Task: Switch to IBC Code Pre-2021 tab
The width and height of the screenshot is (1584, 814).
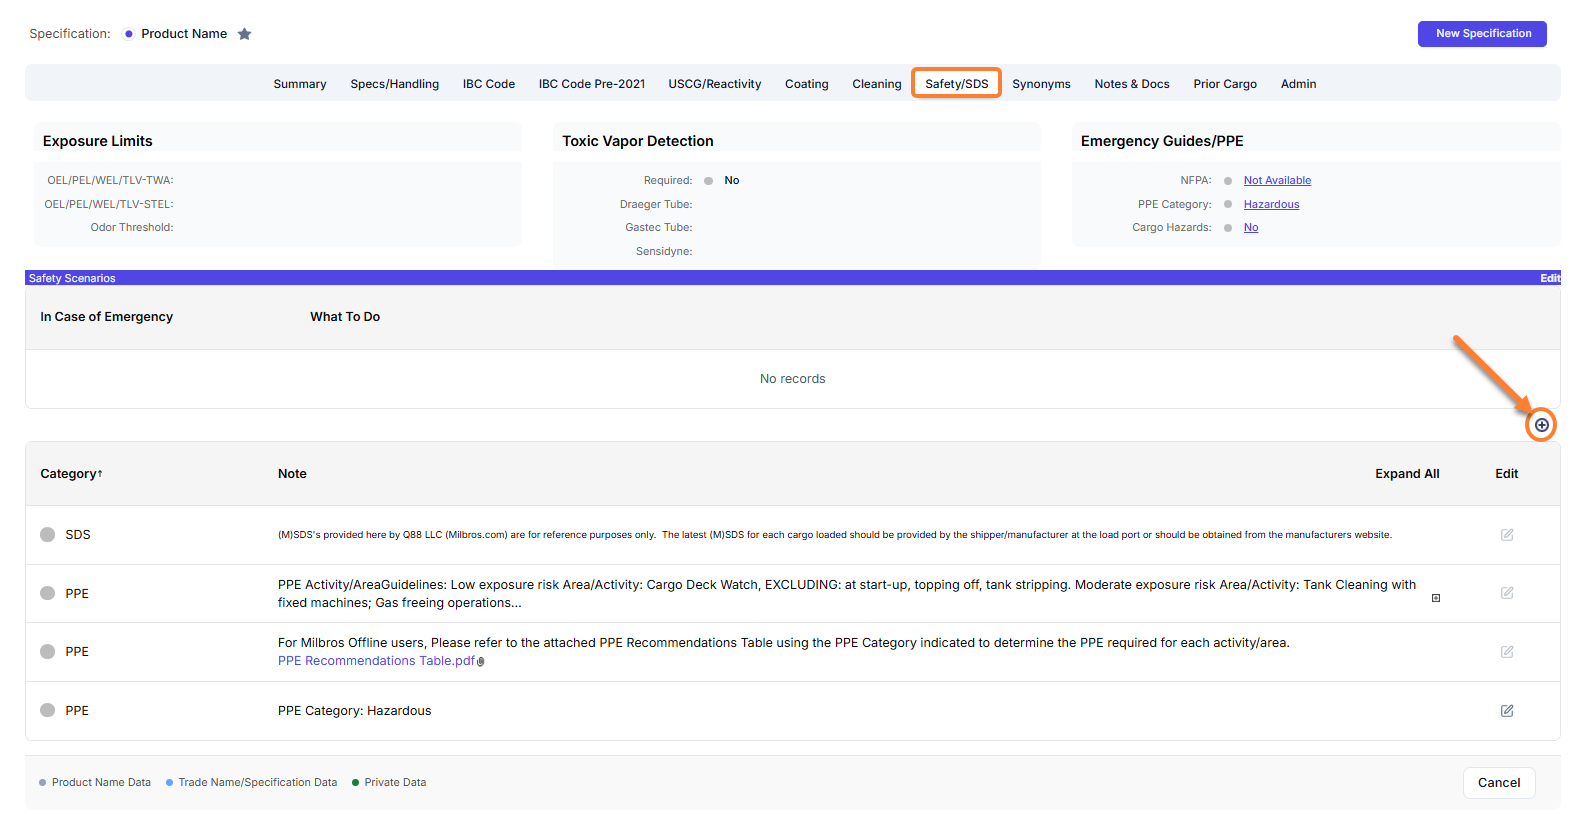Action: [592, 84]
